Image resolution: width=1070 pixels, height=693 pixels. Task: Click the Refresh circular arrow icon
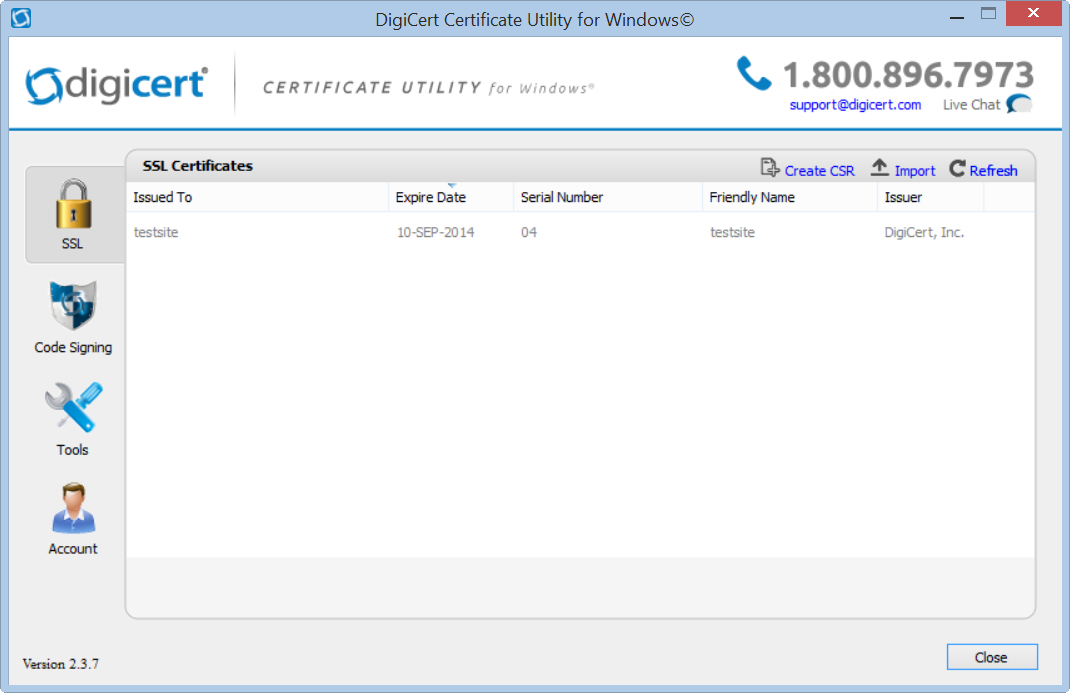tap(957, 168)
